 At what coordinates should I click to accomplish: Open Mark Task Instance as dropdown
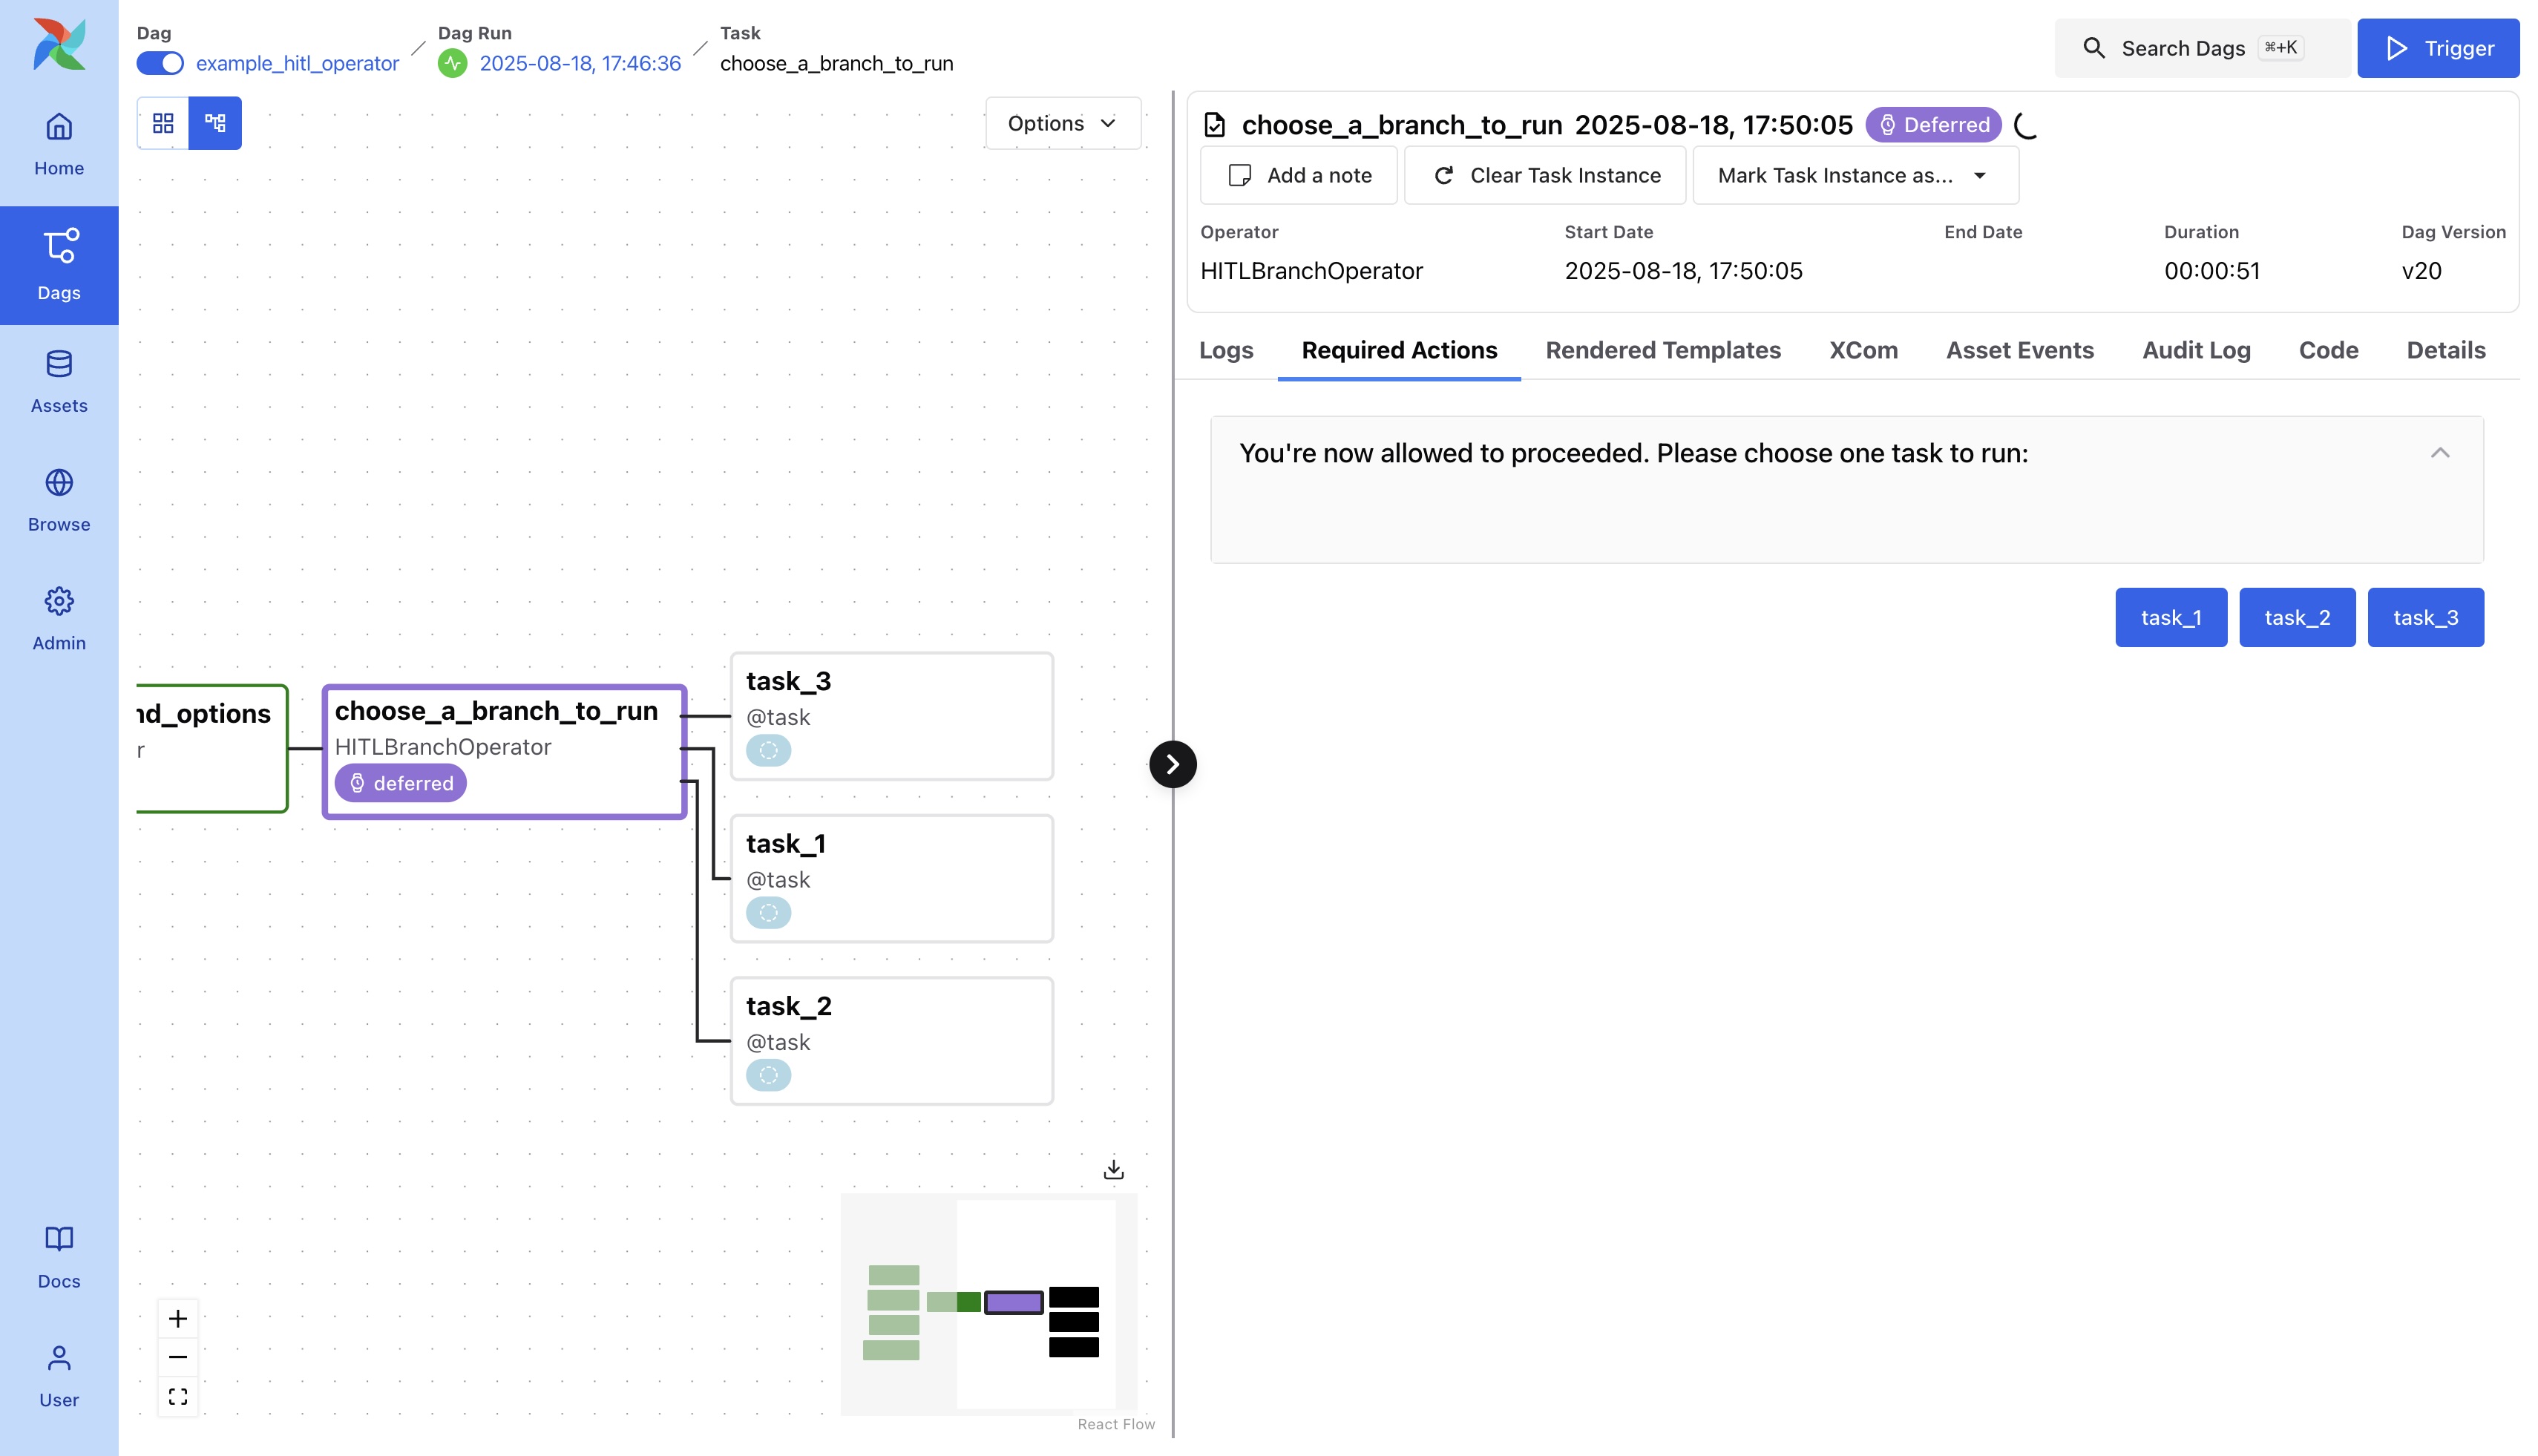[x=1855, y=175]
